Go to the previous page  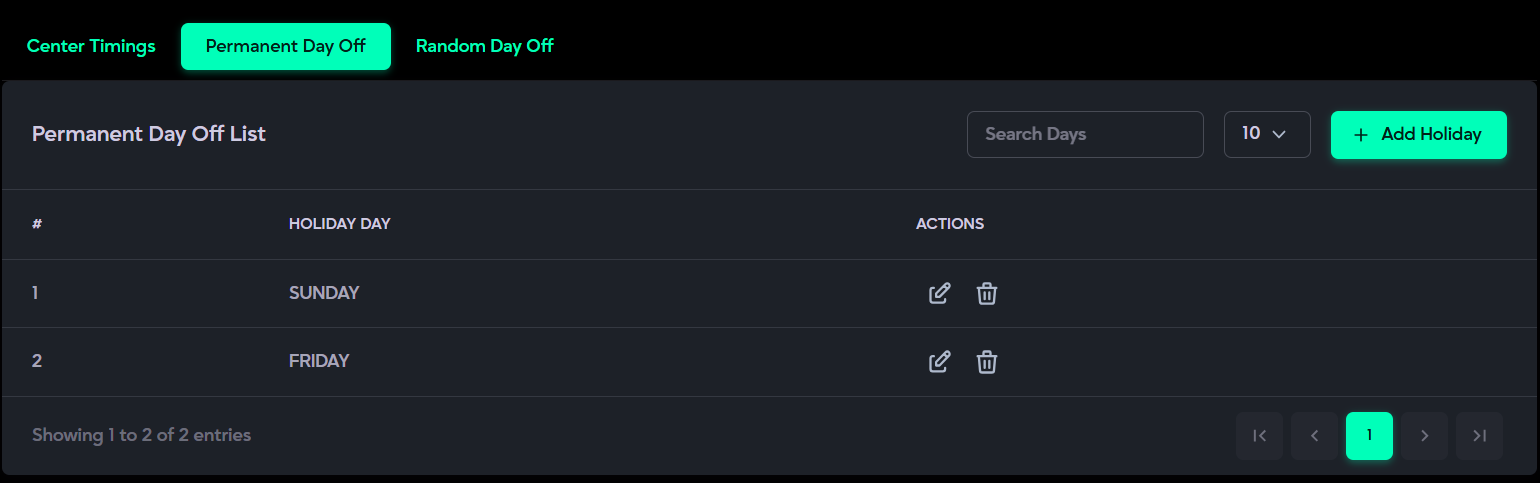(x=1314, y=436)
